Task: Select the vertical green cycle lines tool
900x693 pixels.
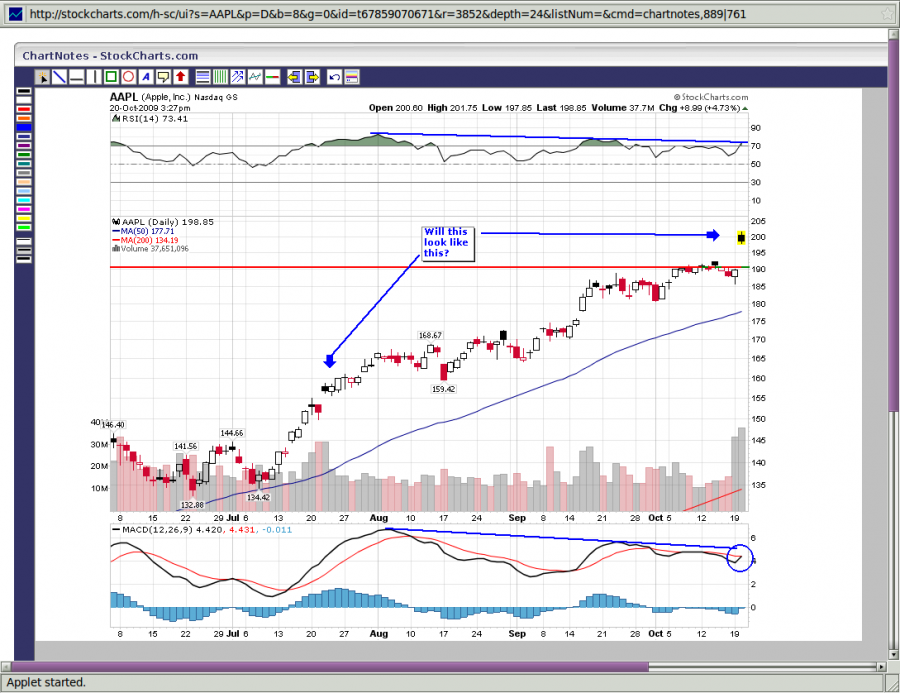Action: coord(220,76)
